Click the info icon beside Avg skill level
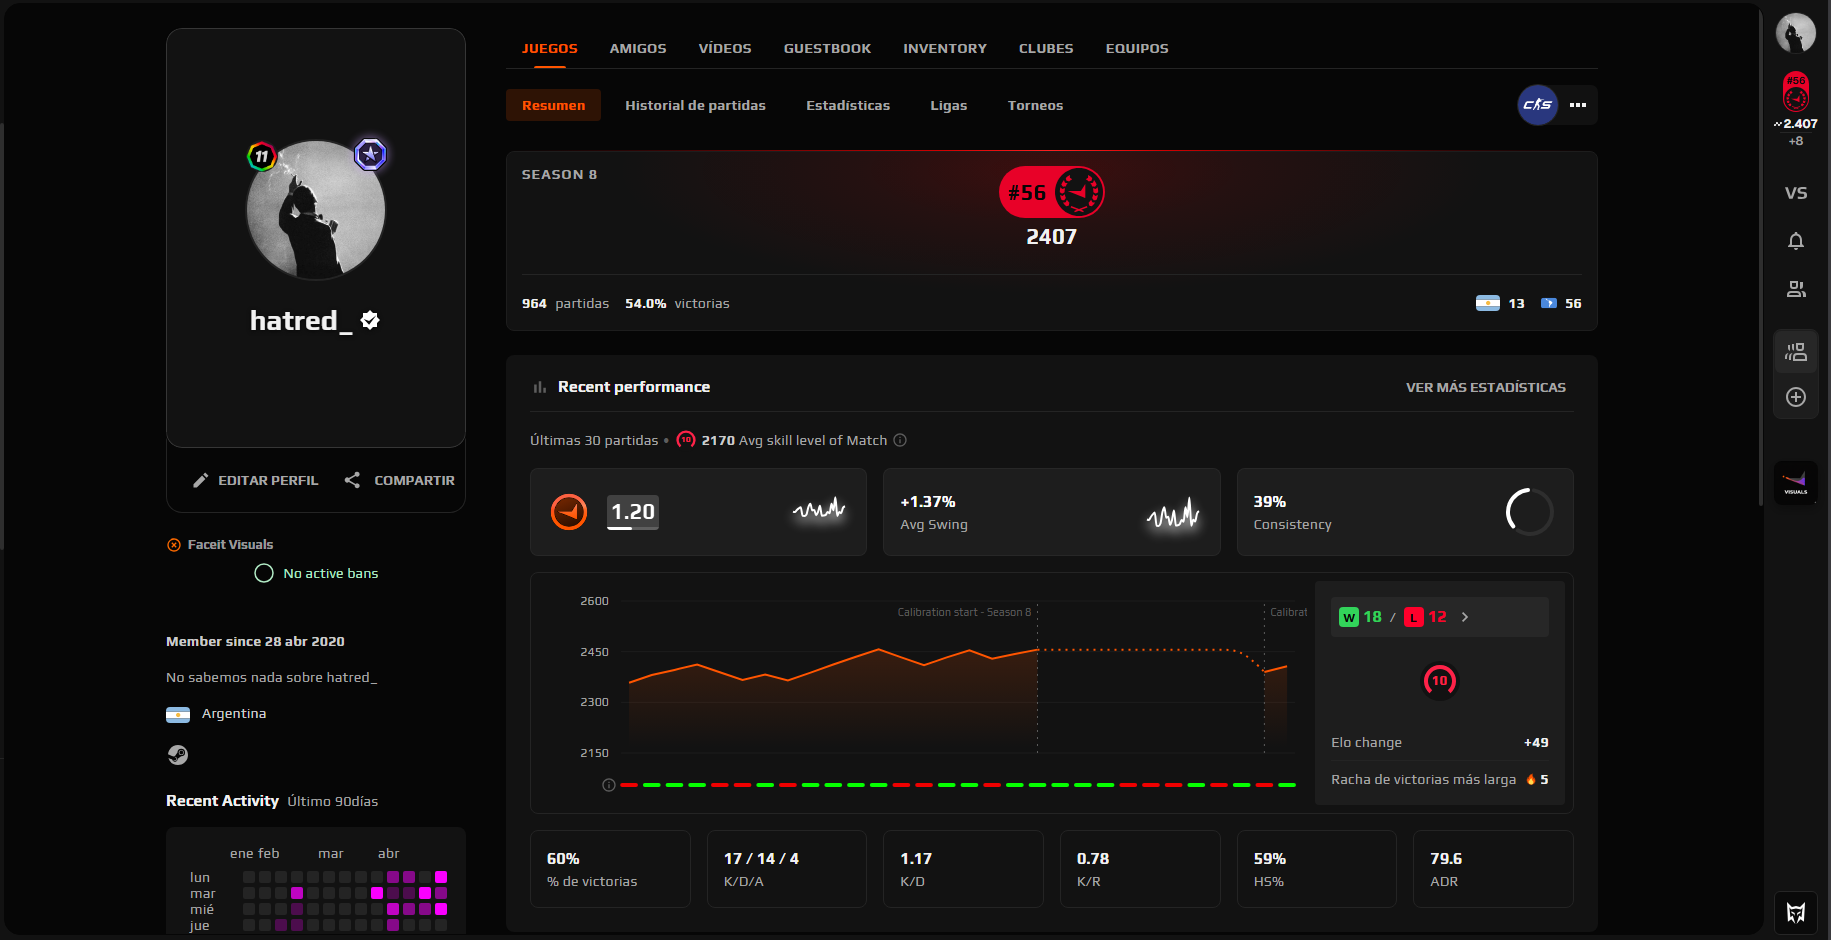Viewport: 1831px width, 940px height. coord(900,440)
